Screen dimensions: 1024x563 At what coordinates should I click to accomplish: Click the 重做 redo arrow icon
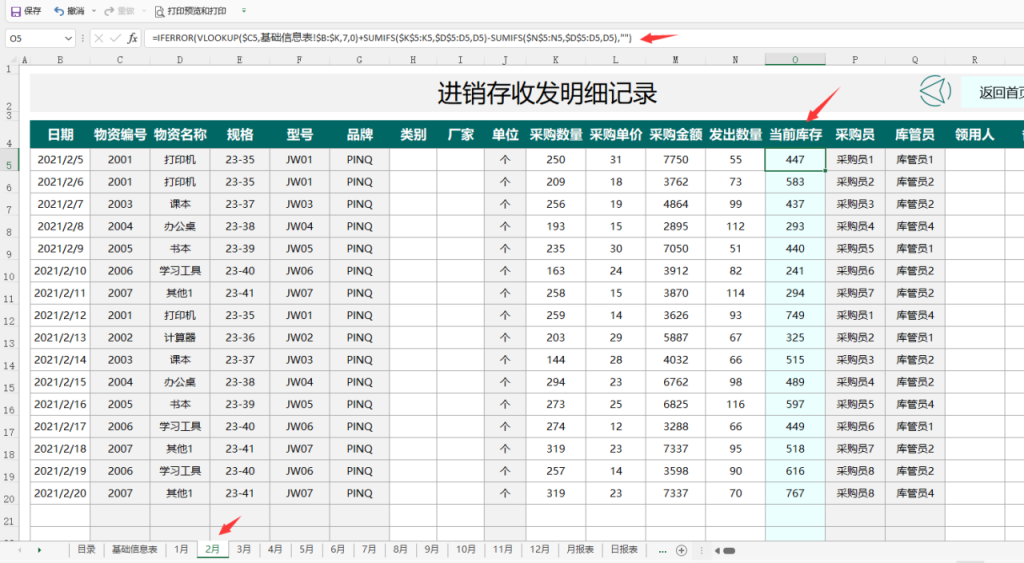tap(109, 11)
